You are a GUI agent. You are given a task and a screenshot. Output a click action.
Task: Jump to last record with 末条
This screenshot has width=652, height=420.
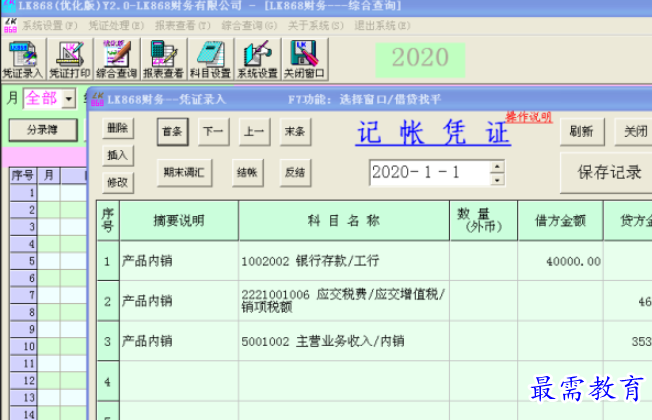point(295,132)
